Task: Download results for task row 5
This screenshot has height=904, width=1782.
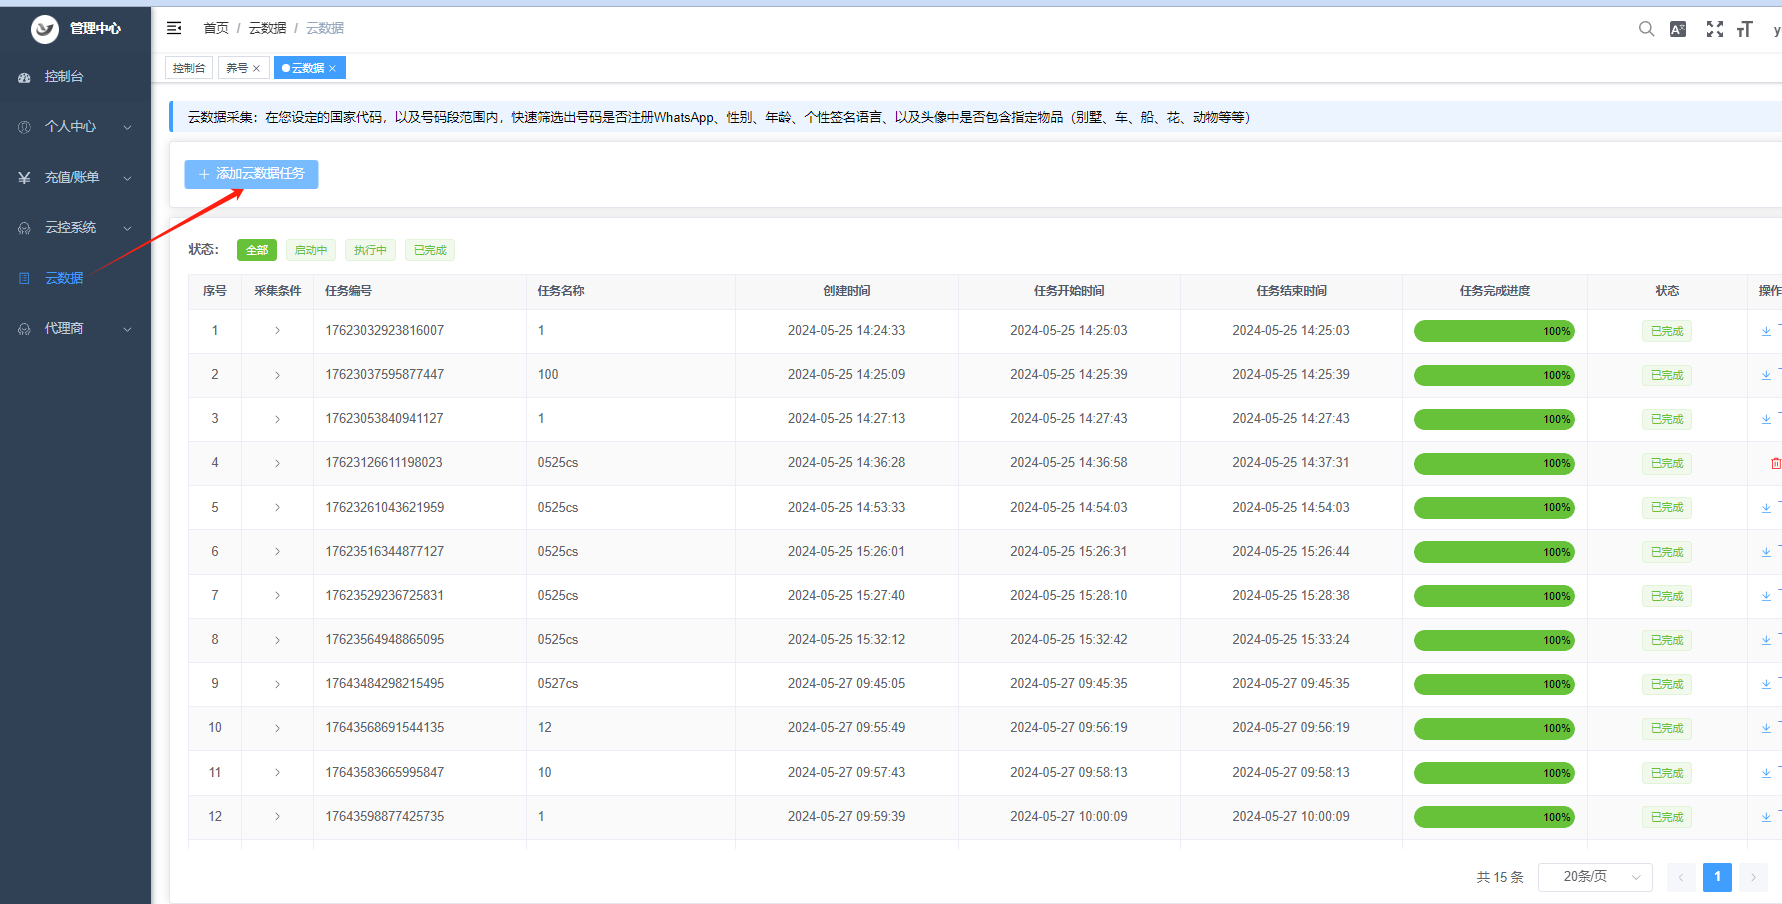Action: click(x=1766, y=508)
